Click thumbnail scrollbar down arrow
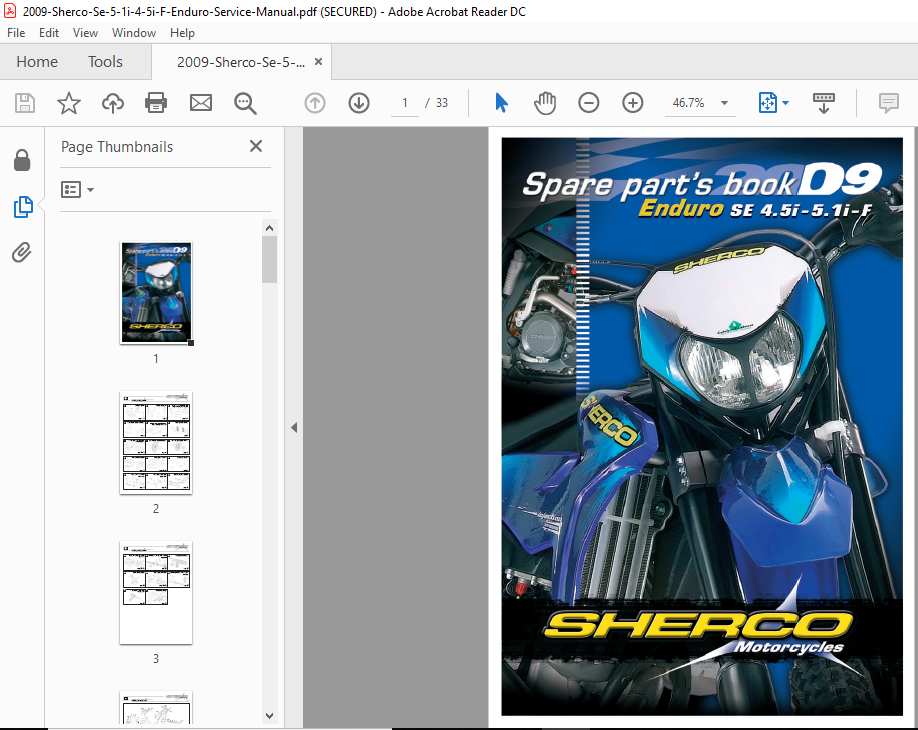Screen dimensions: 918x730 tap(269, 715)
